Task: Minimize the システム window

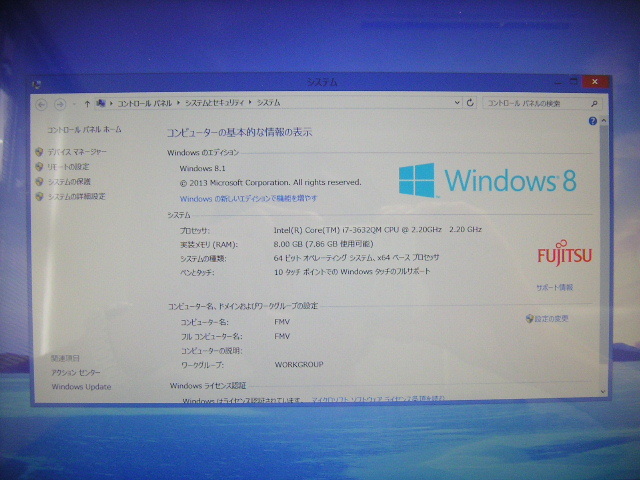Action: pyautogui.click(x=558, y=83)
